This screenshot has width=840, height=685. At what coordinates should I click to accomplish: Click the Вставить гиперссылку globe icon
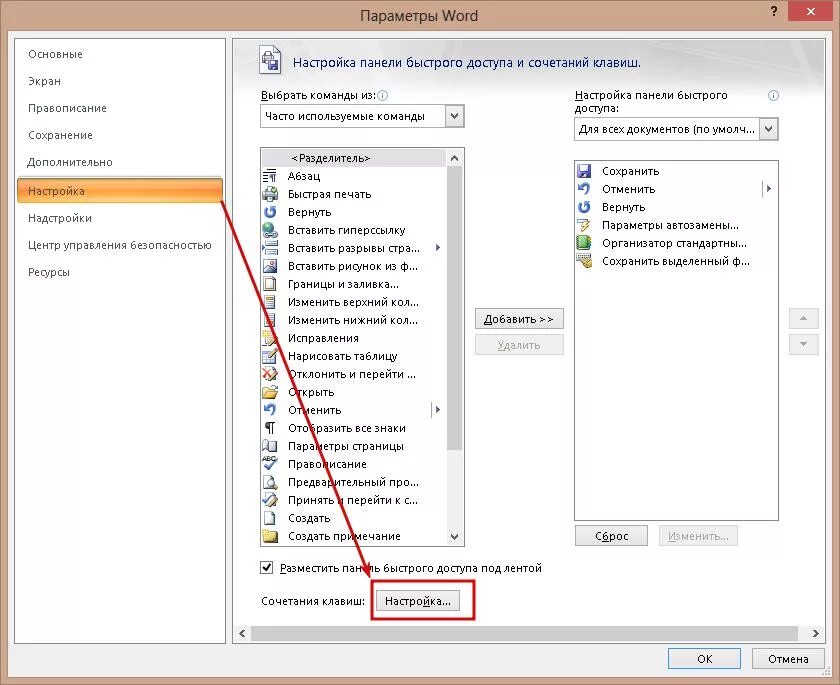coord(269,230)
